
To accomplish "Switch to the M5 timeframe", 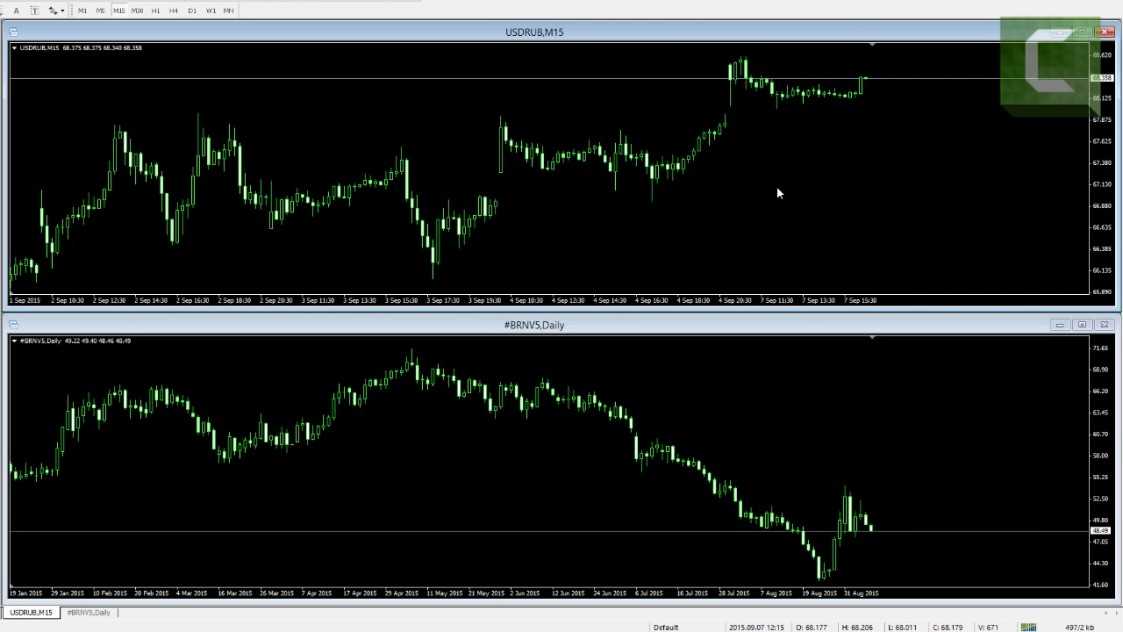I will 100,10.
